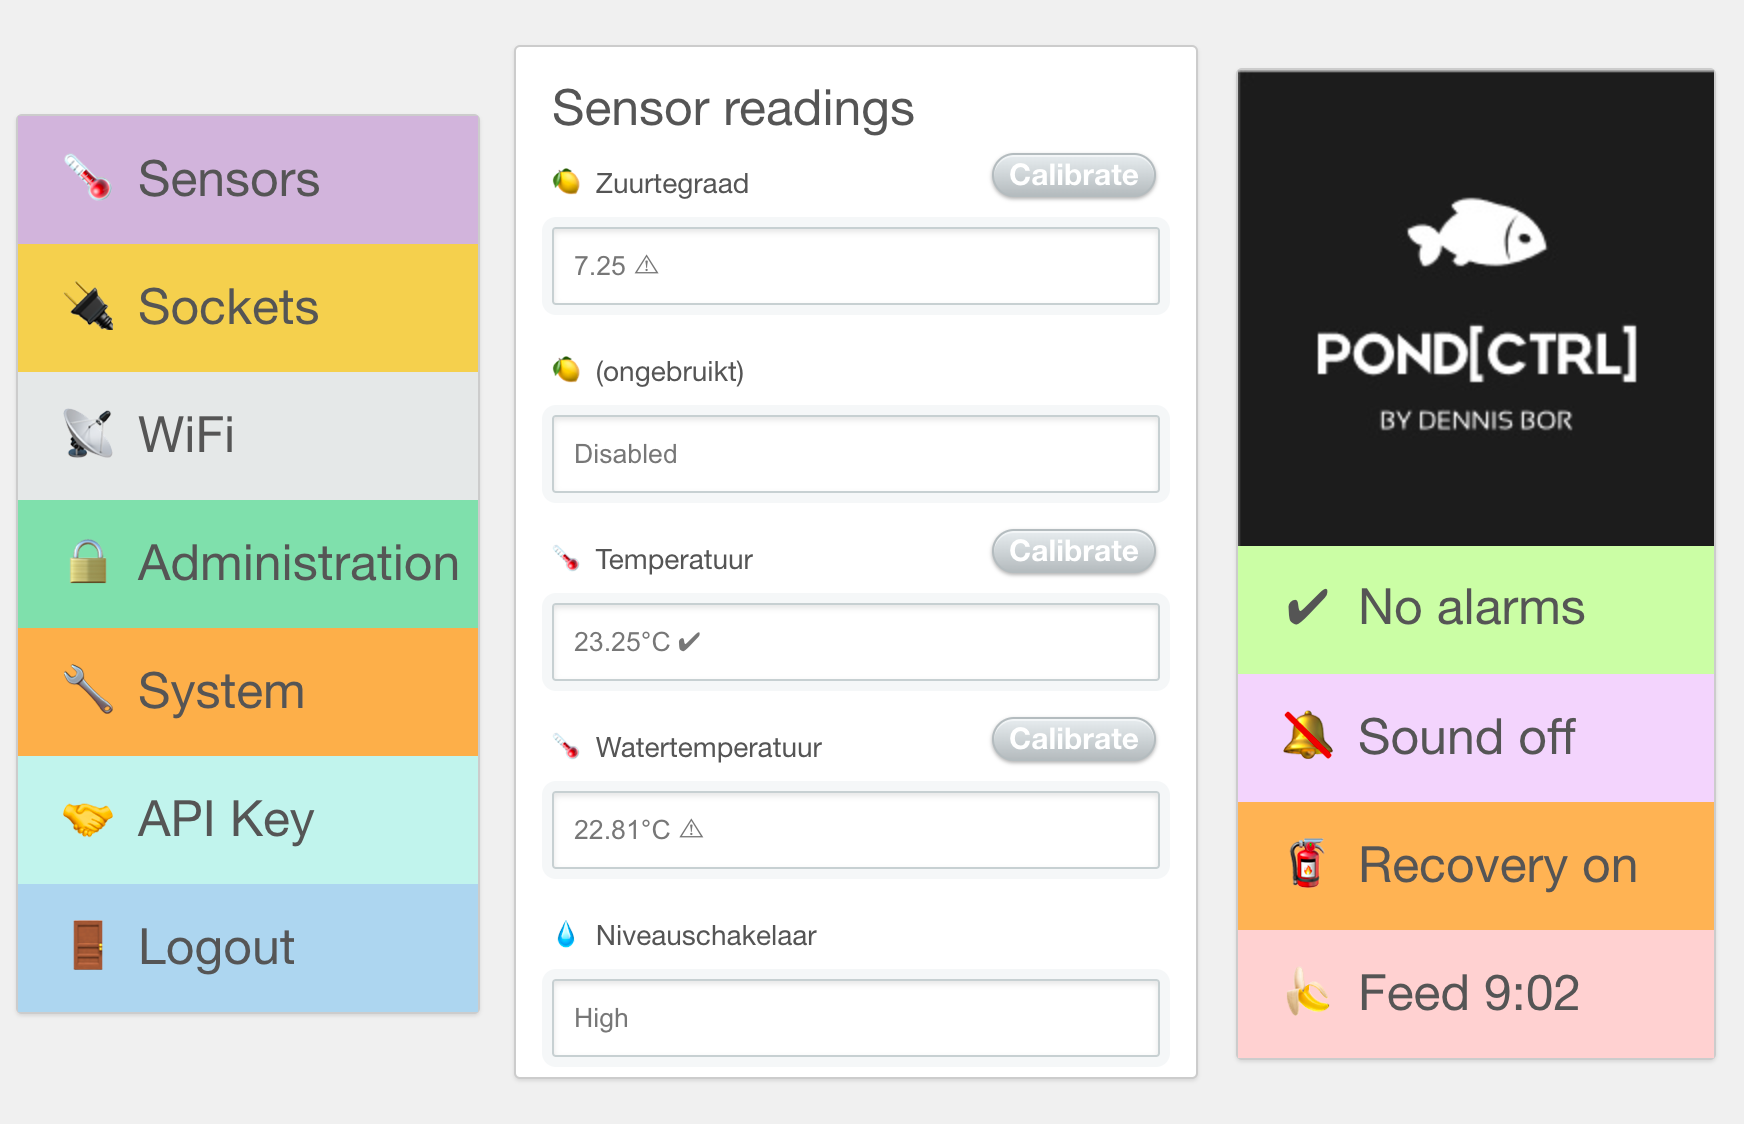Click the Zuurtegraad 7.25 reading field
Viewport: 1744px width, 1124px height.
[855, 266]
